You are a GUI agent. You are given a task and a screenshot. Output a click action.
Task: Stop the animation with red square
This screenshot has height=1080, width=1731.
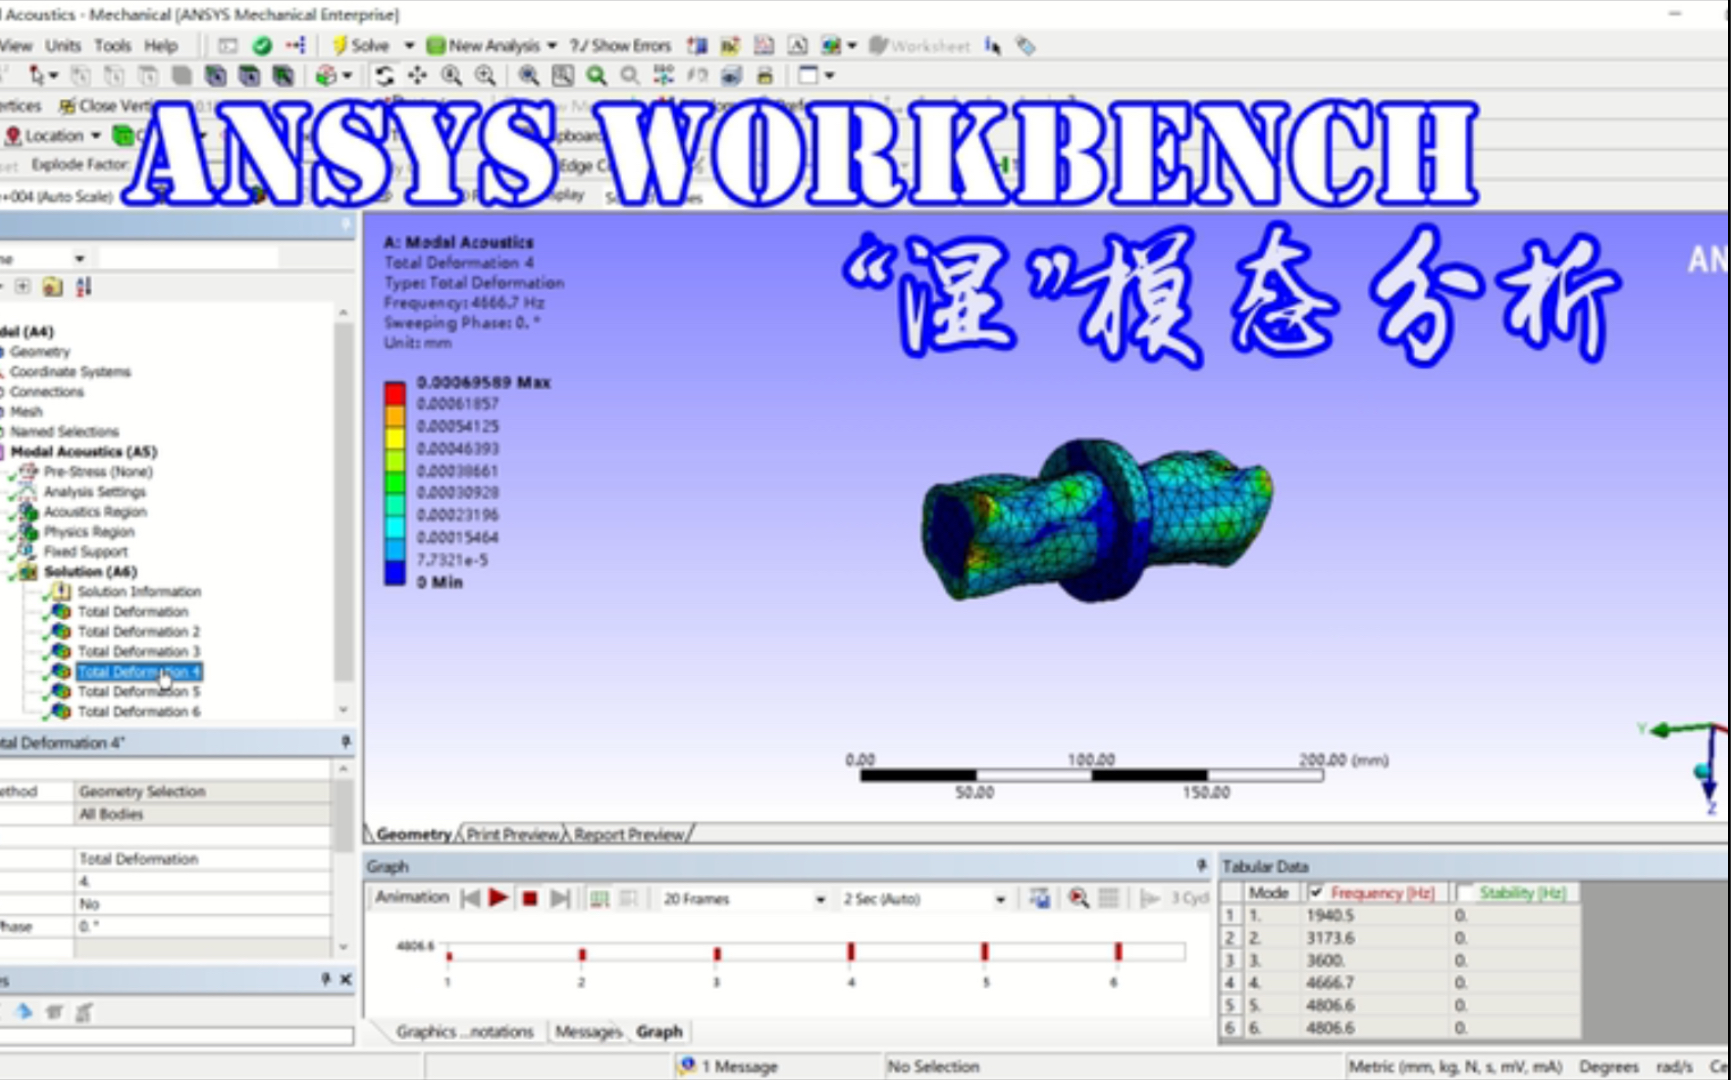[x=530, y=898]
